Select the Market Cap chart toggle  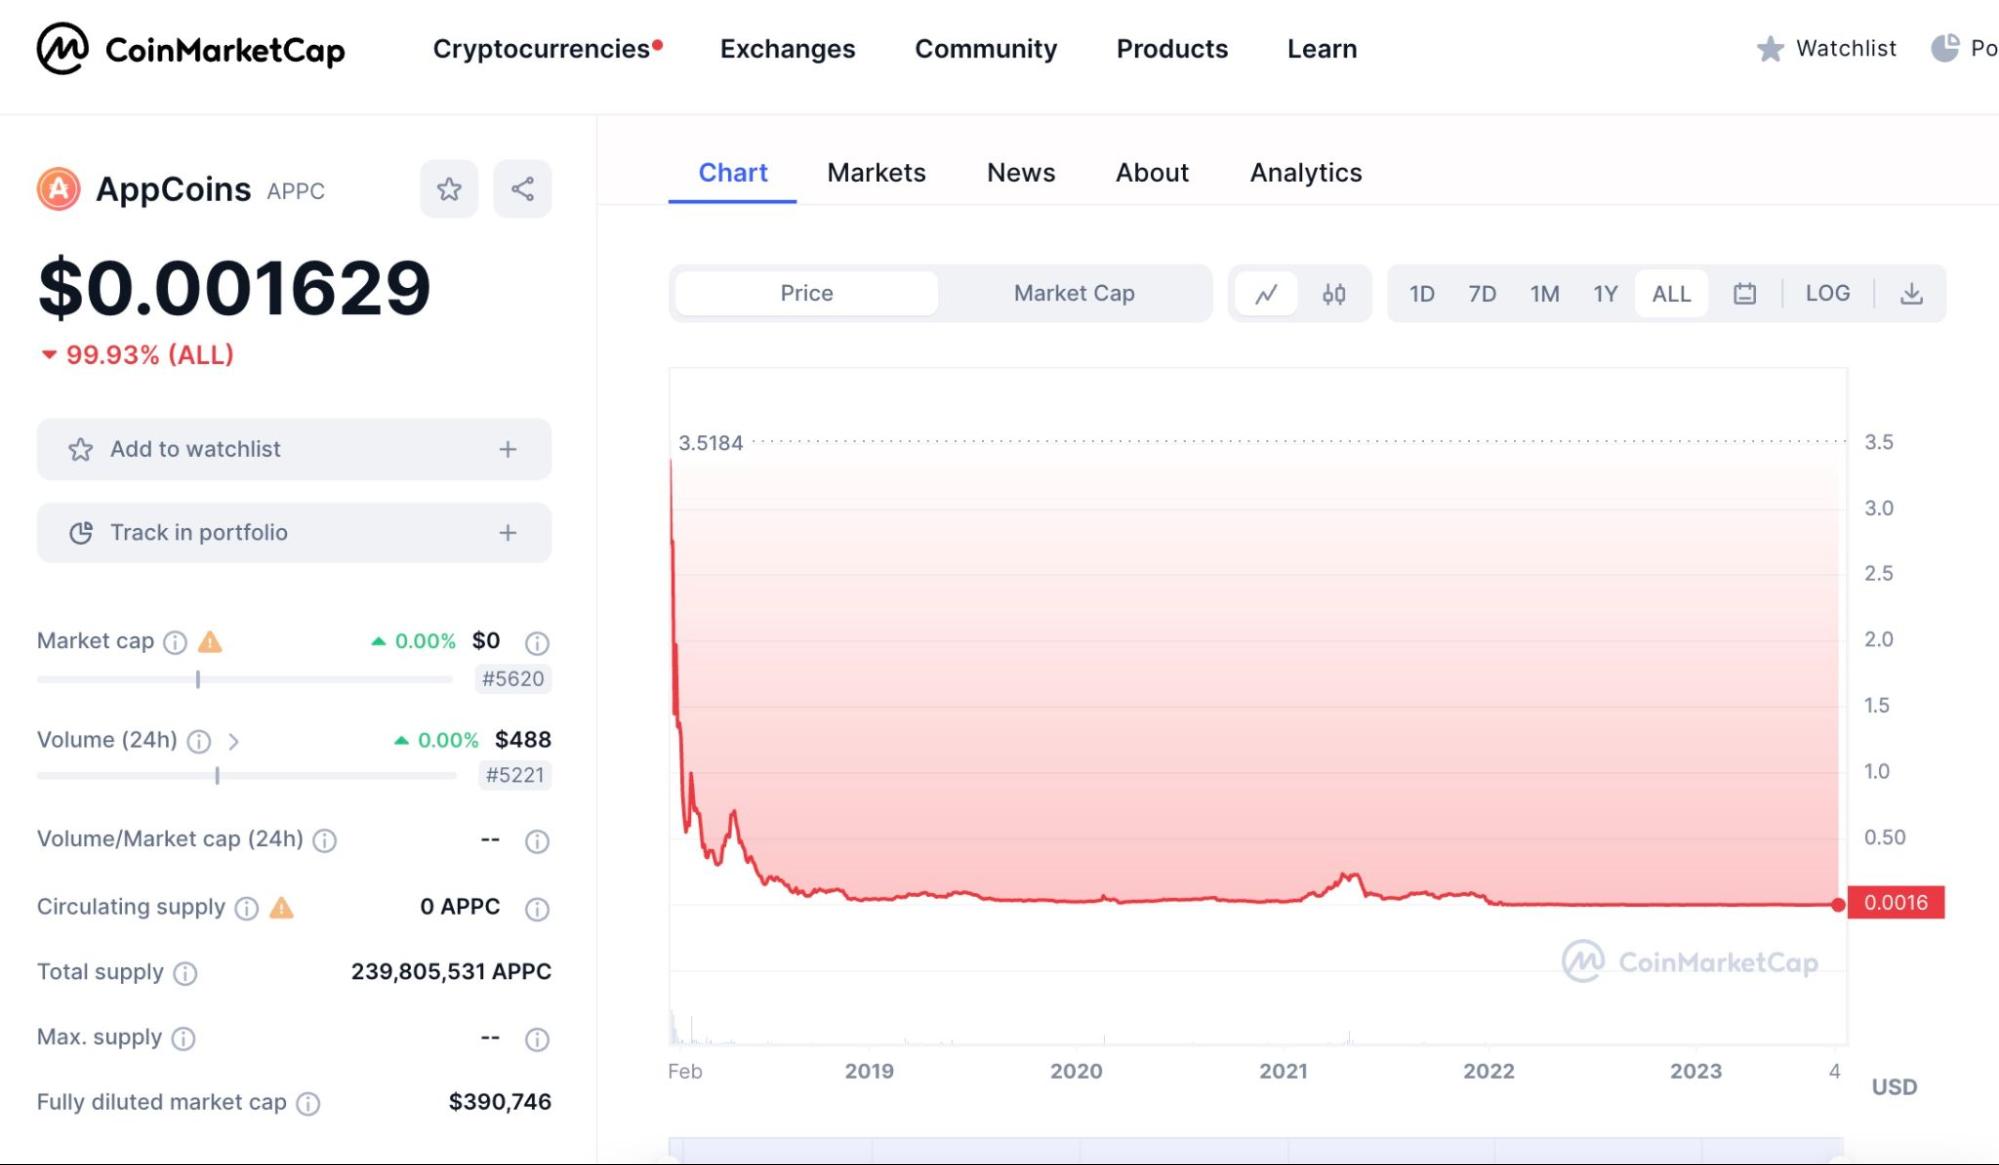tap(1074, 294)
